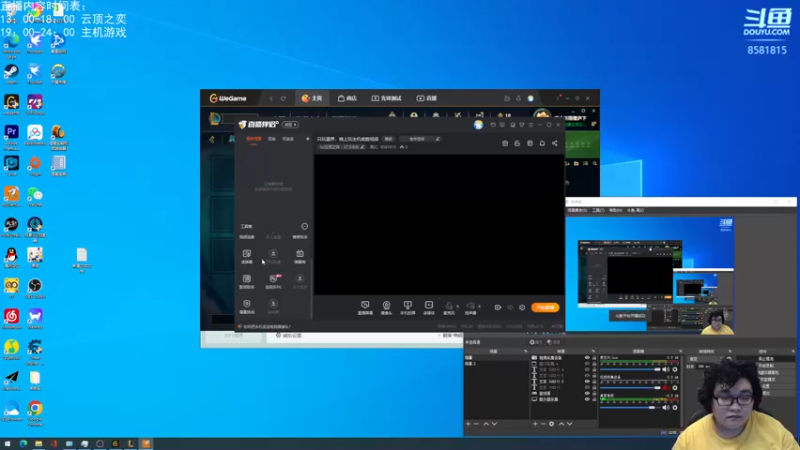800x450 pixels.
Task: Open the OBS Studio desktop shortcut
Action: point(35,286)
